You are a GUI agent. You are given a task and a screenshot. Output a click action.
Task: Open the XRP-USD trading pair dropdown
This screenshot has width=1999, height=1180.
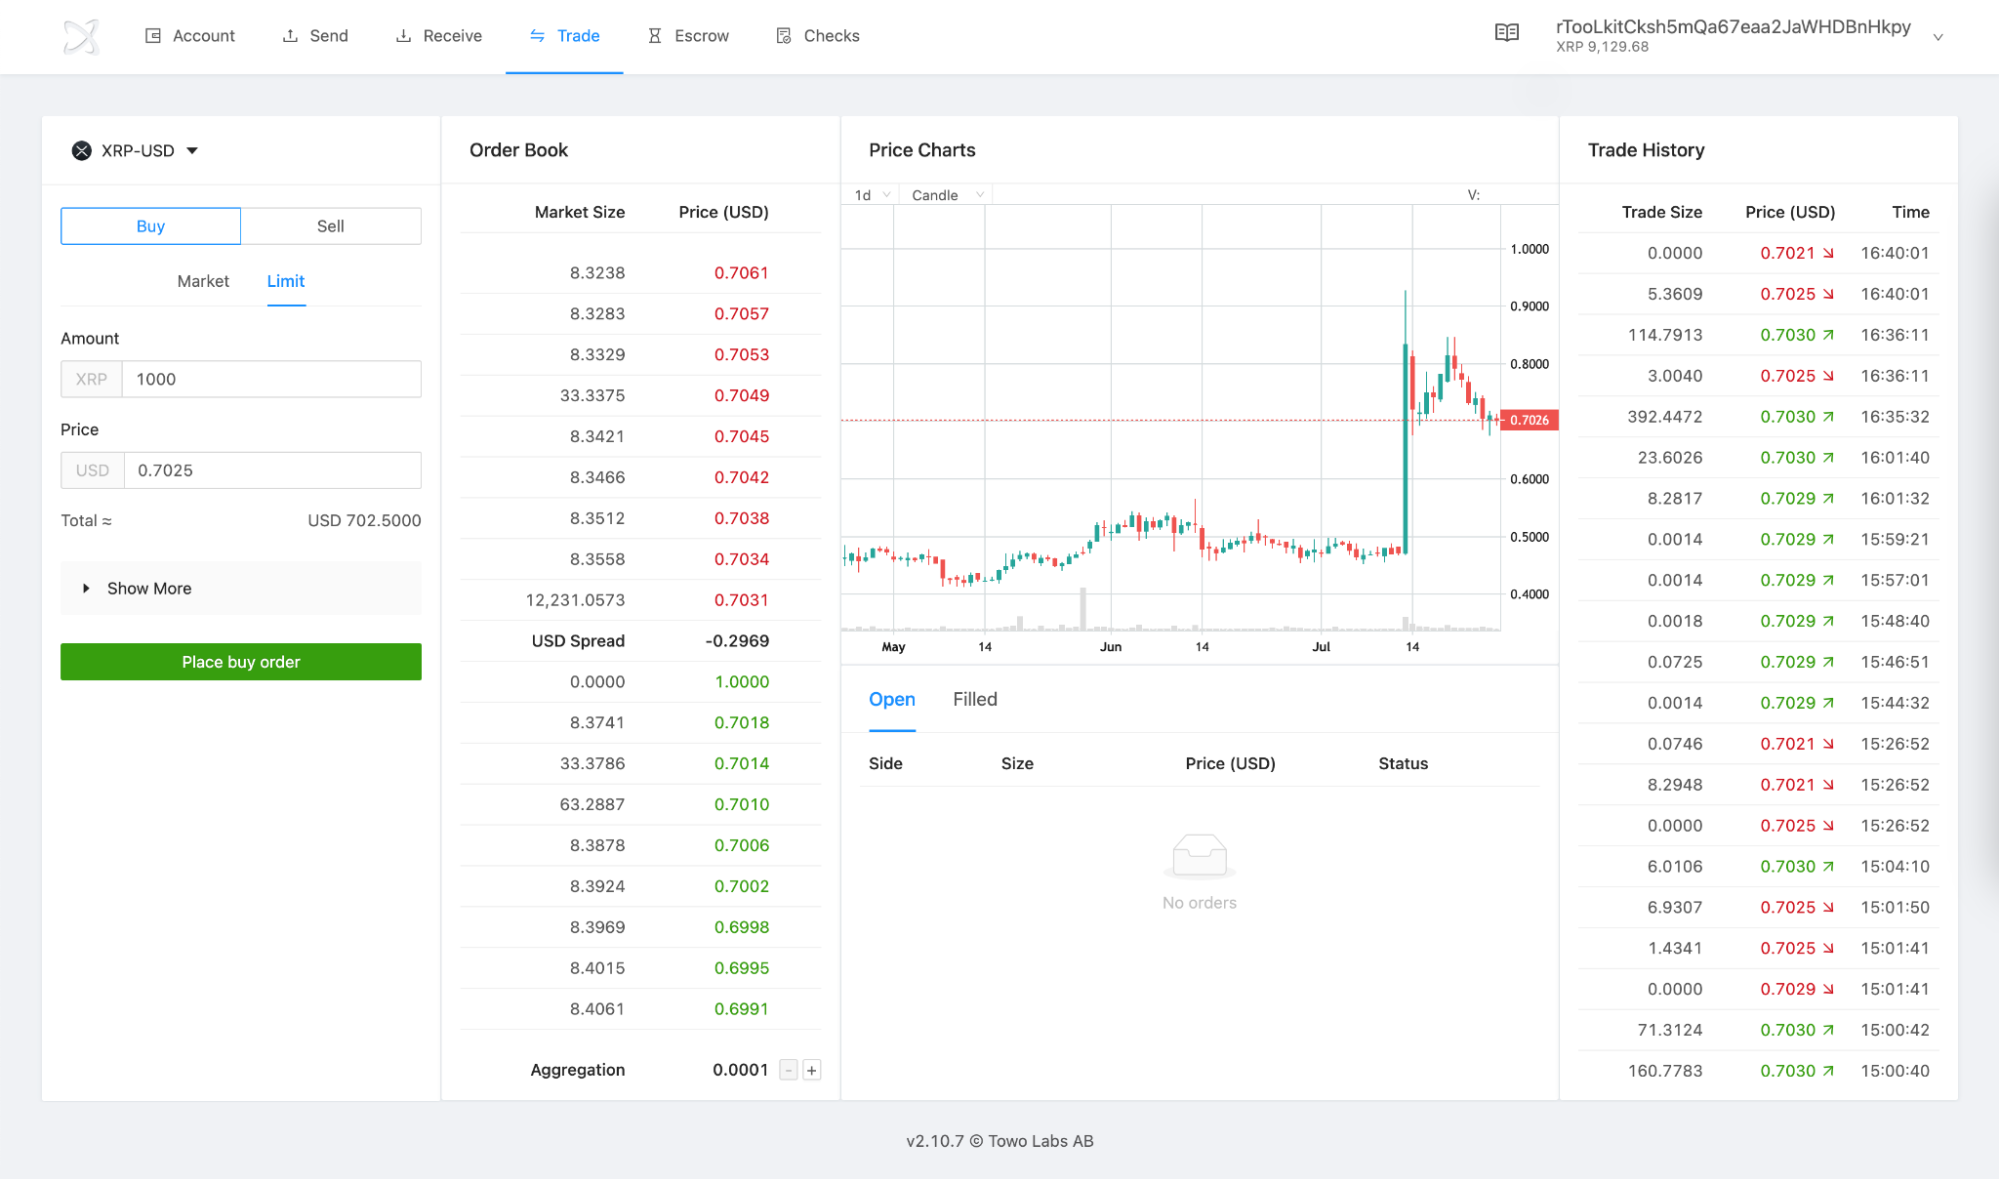(193, 150)
